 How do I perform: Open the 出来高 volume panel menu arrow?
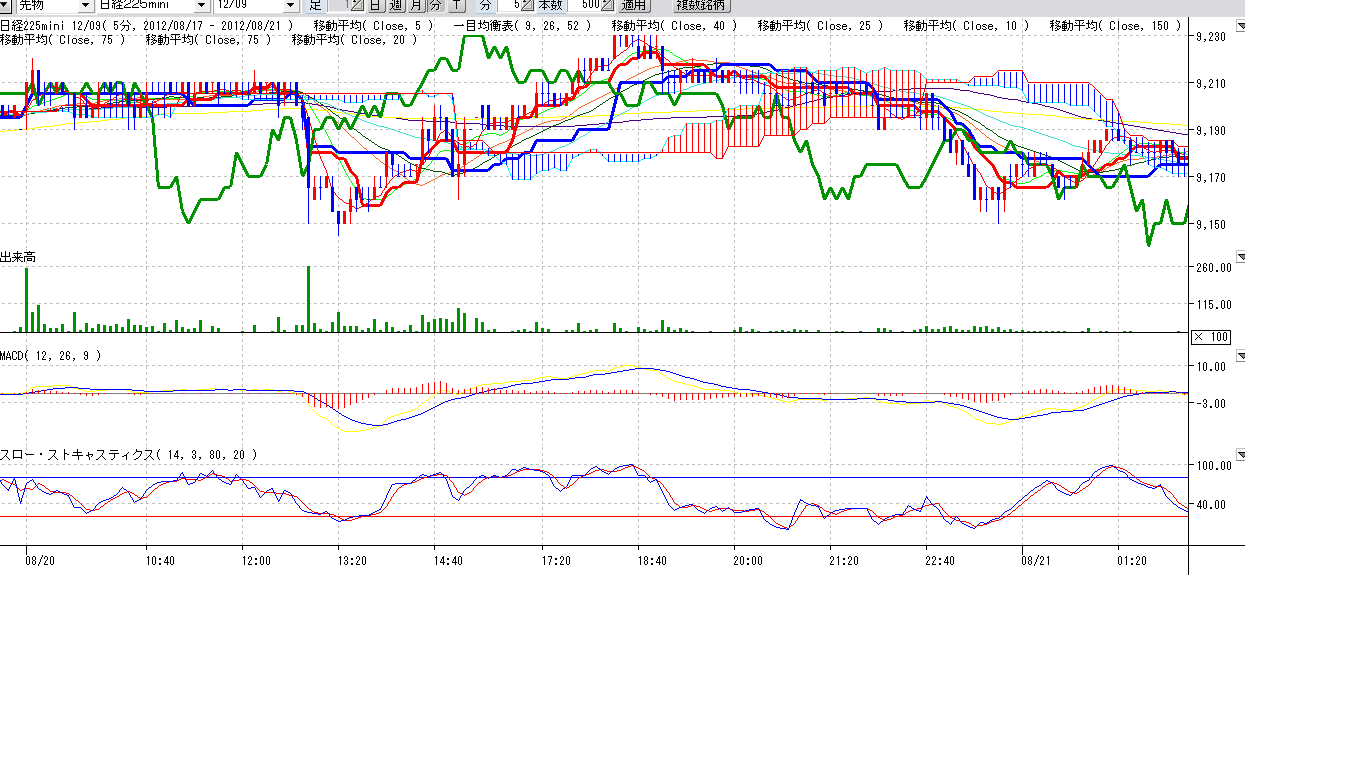1241,257
